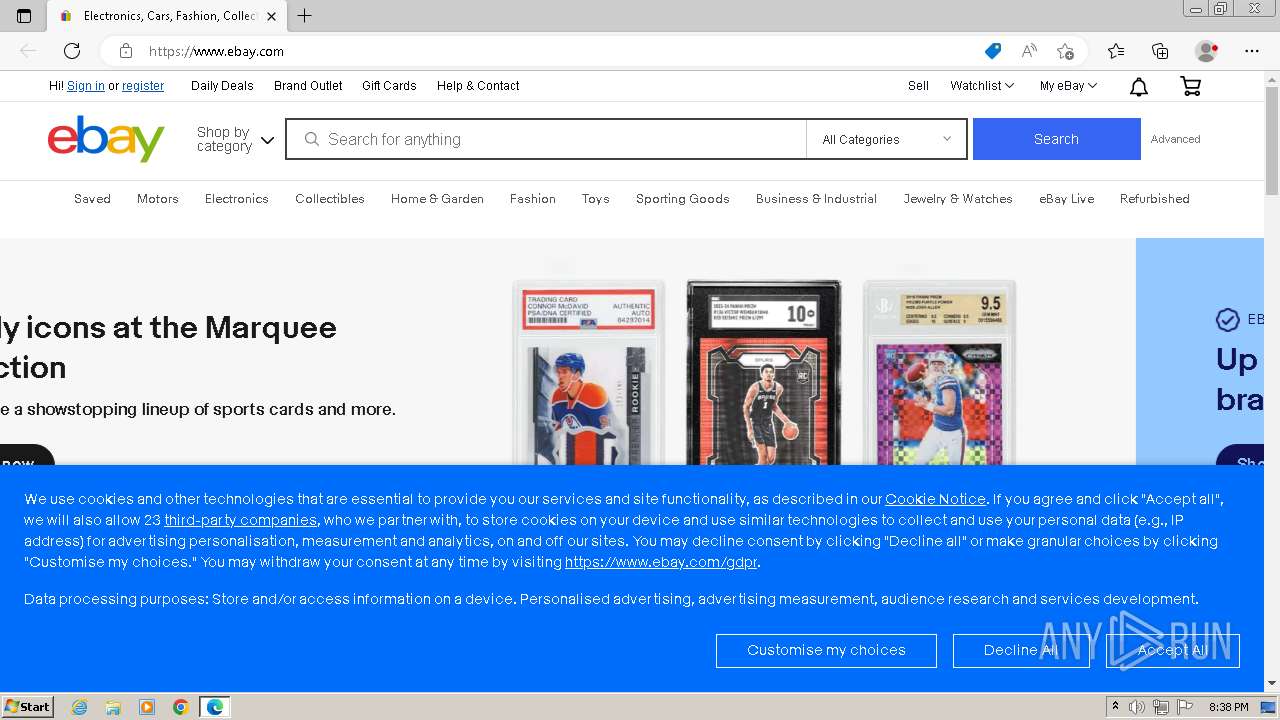View site information lock icon
This screenshot has width=1280, height=720.
tap(126, 51)
